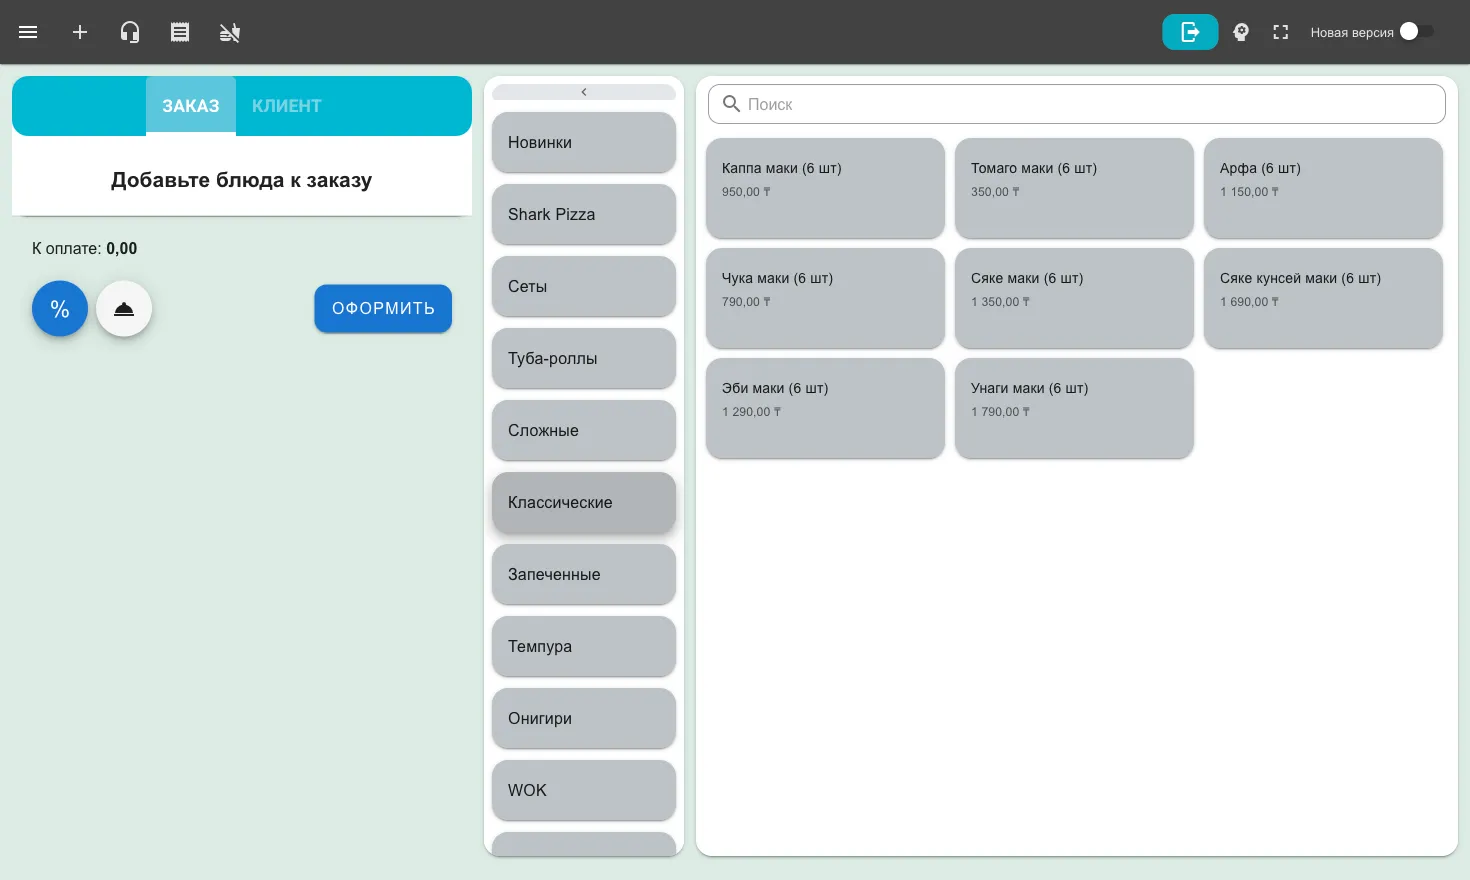Add Арфа (6 шт) to order
The width and height of the screenshot is (1470, 880).
tap(1323, 188)
